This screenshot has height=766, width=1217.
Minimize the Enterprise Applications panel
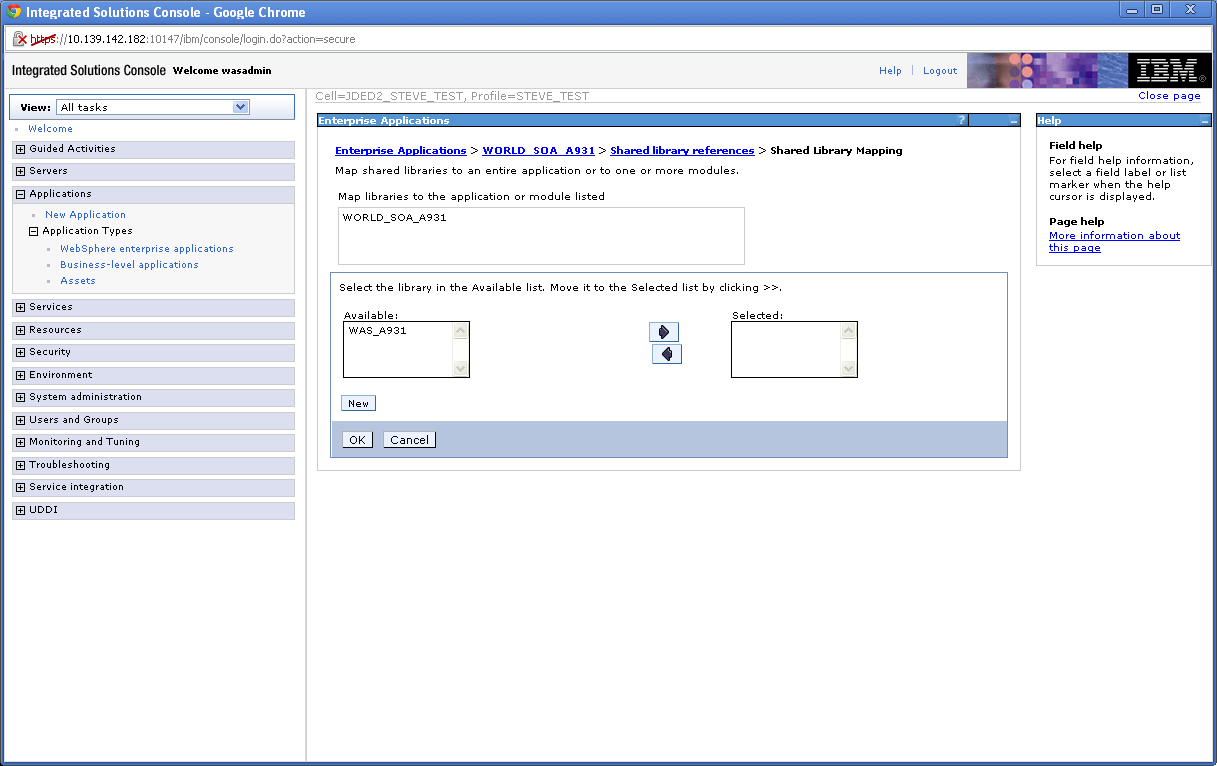coord(1013,121)
